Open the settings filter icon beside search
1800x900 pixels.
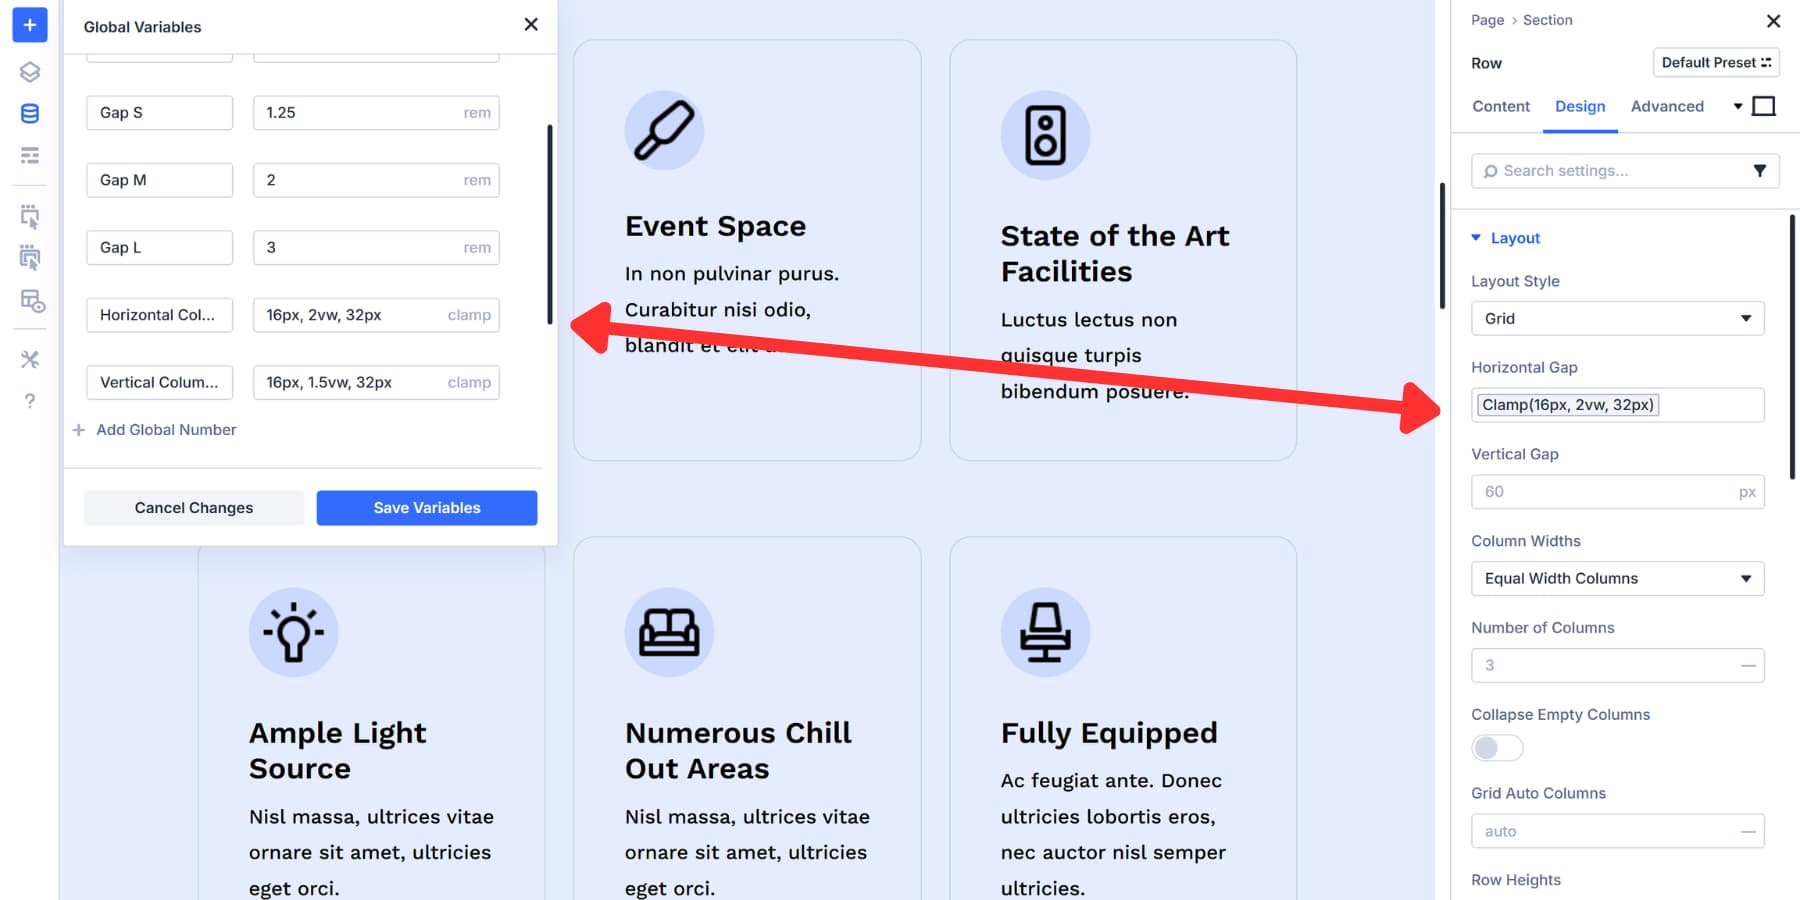click(x=1761, y=171)
